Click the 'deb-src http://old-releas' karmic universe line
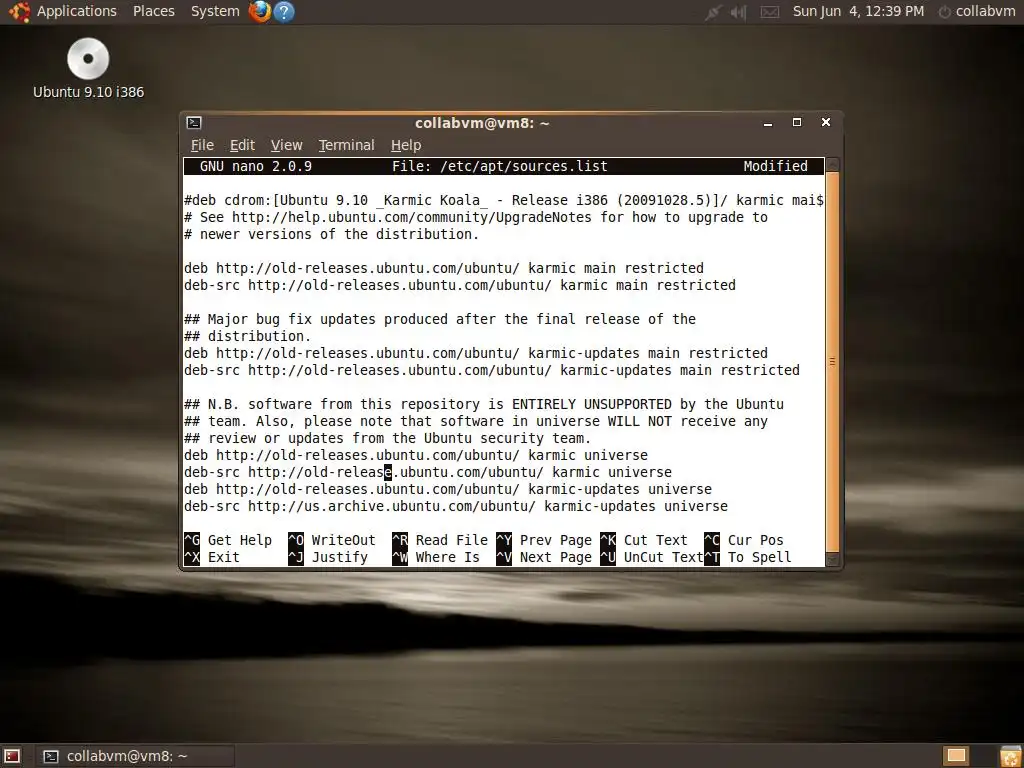This screenshot has height=768, width=1024. 428,472
